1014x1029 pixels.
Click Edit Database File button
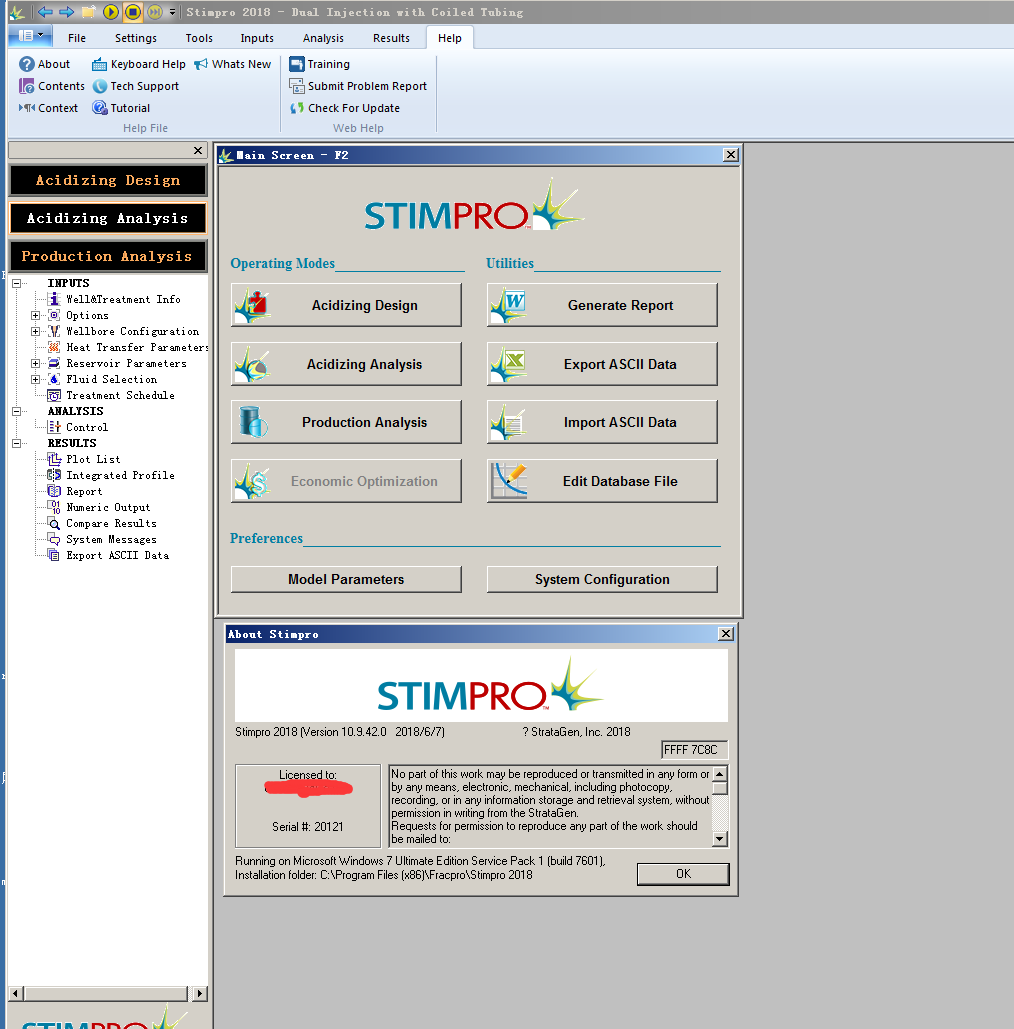click(602, 481)
